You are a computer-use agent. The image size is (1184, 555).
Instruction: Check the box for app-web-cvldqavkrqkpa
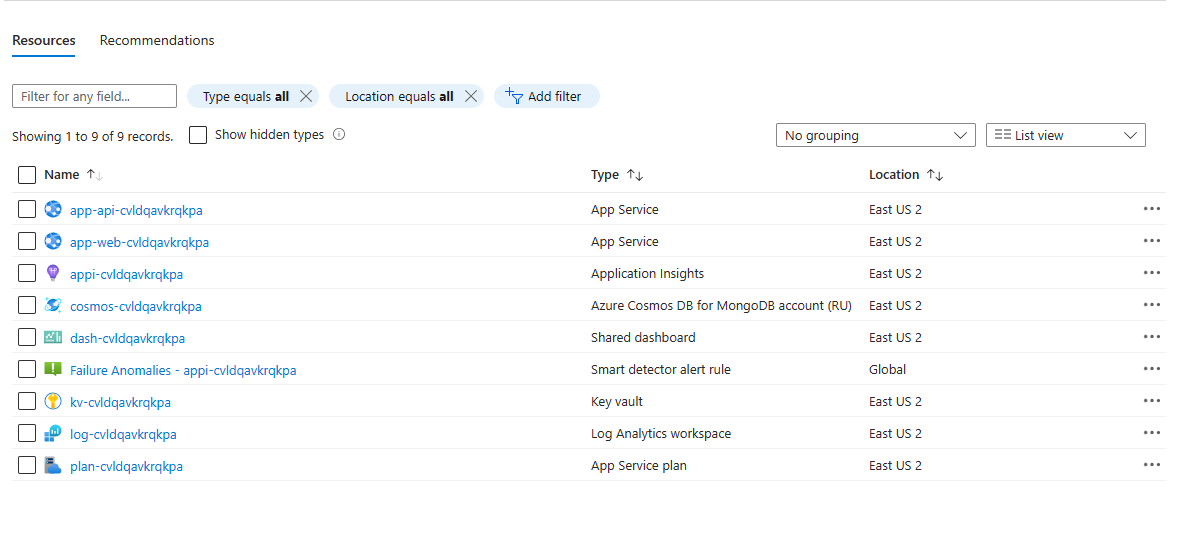(27, 241)
